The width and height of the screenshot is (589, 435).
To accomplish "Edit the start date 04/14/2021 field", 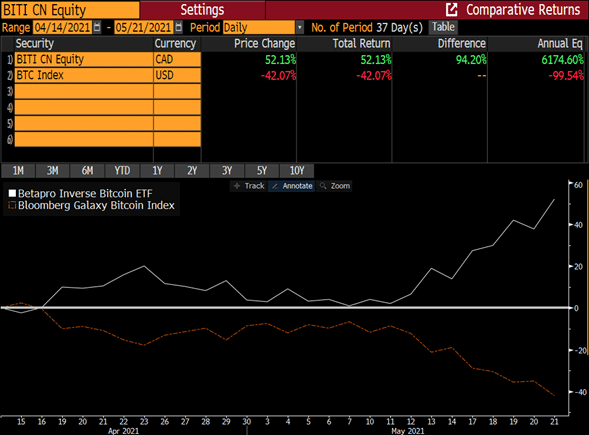I will coord(62,27).
